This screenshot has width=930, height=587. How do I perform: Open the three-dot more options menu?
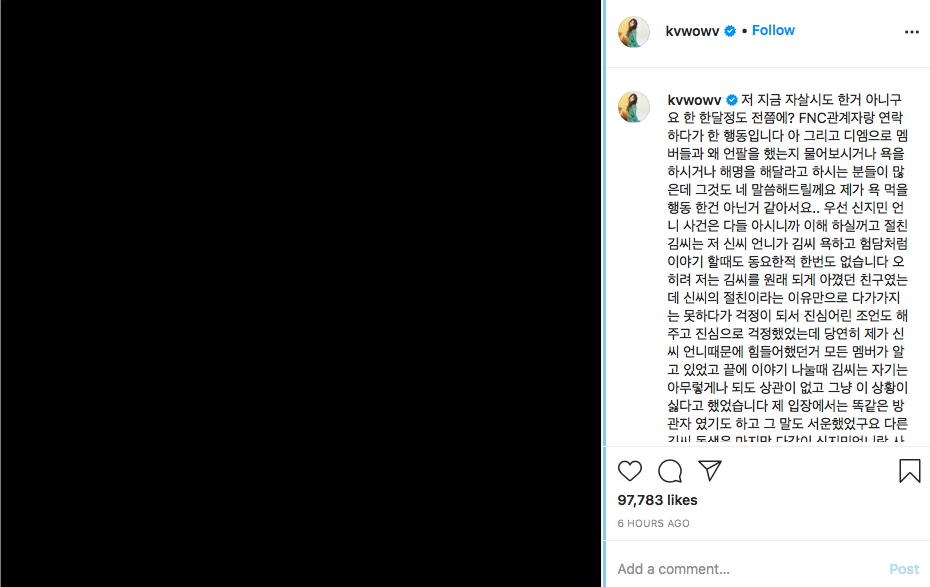point(912,32)
